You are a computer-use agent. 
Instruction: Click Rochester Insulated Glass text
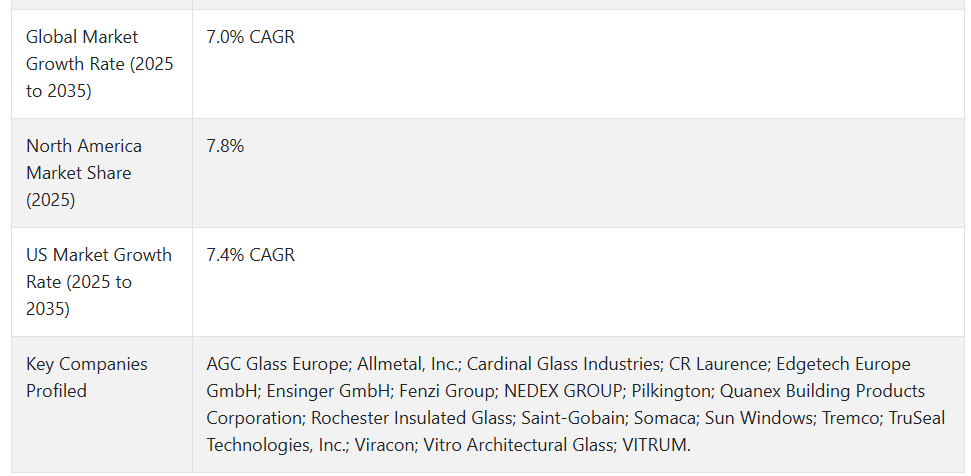pyautogui.click(x=413, y=418)
